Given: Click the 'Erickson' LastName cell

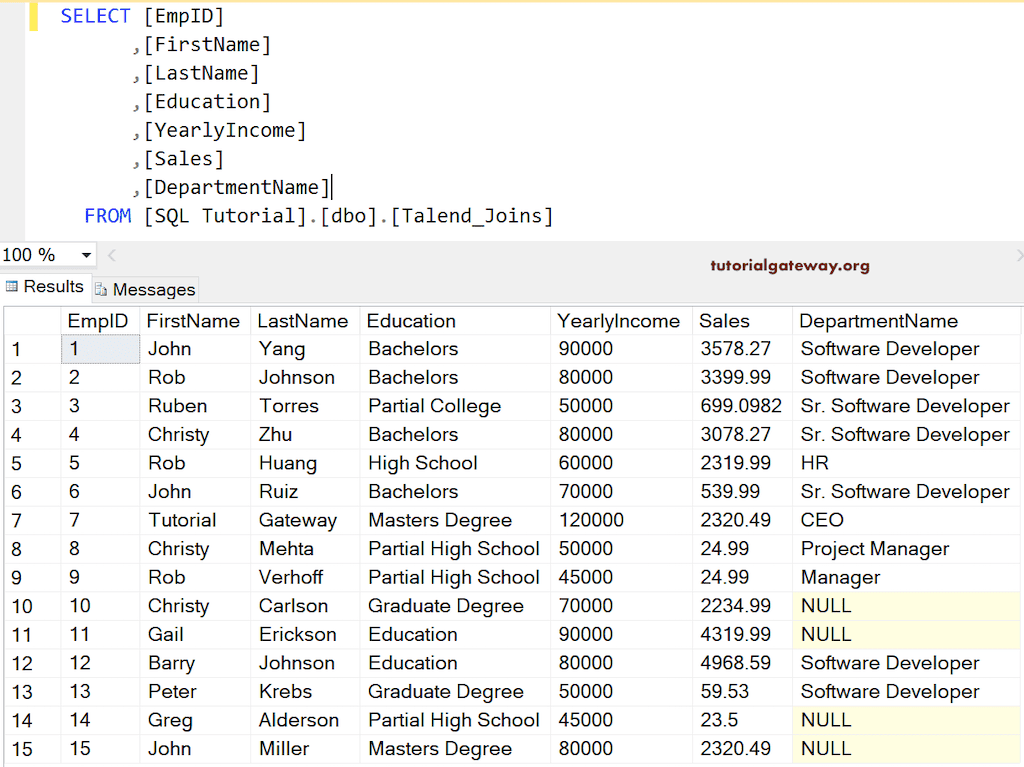Looking at the screenshot, I should click(x=305, y=634).
